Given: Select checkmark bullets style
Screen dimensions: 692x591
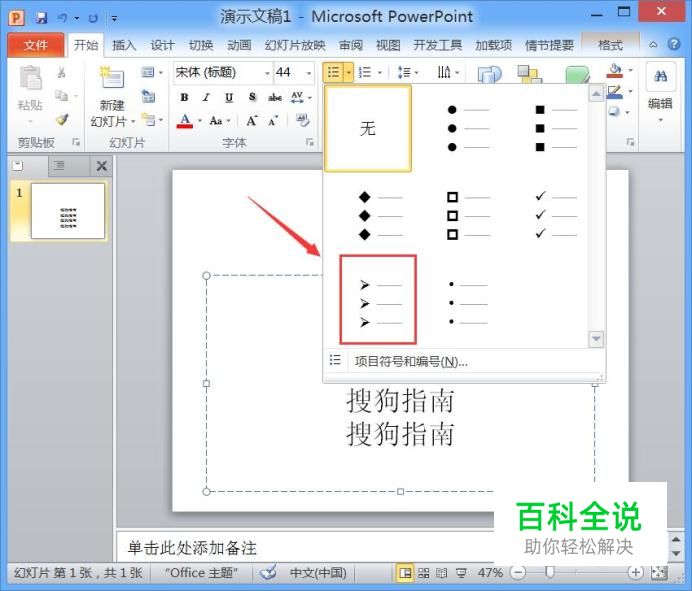Looking at the screenshot, I should tap(555, 216).
